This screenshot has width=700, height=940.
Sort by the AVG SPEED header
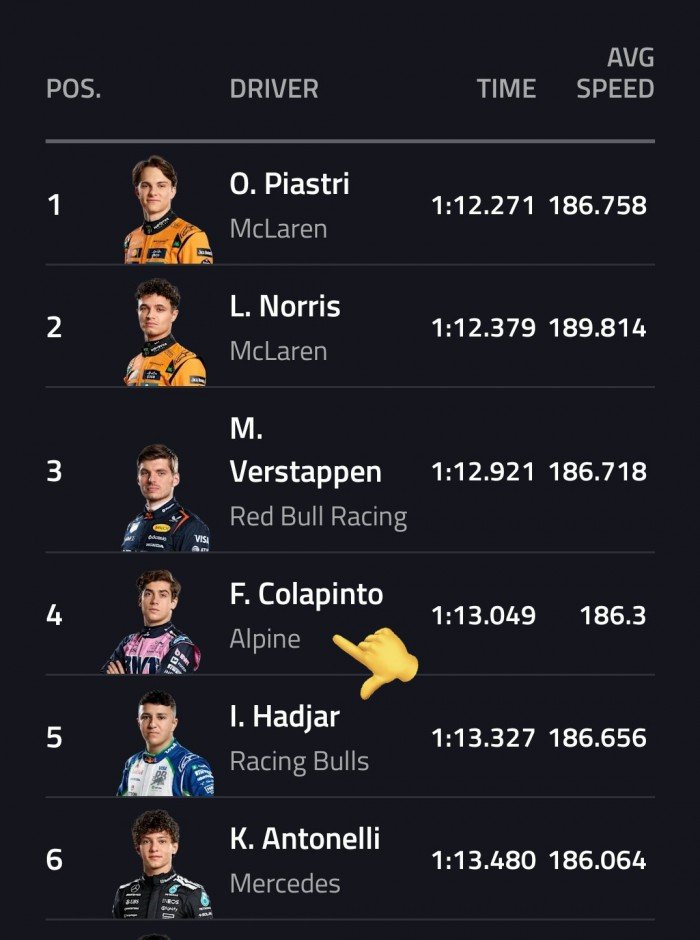click(x=615, y=73)
